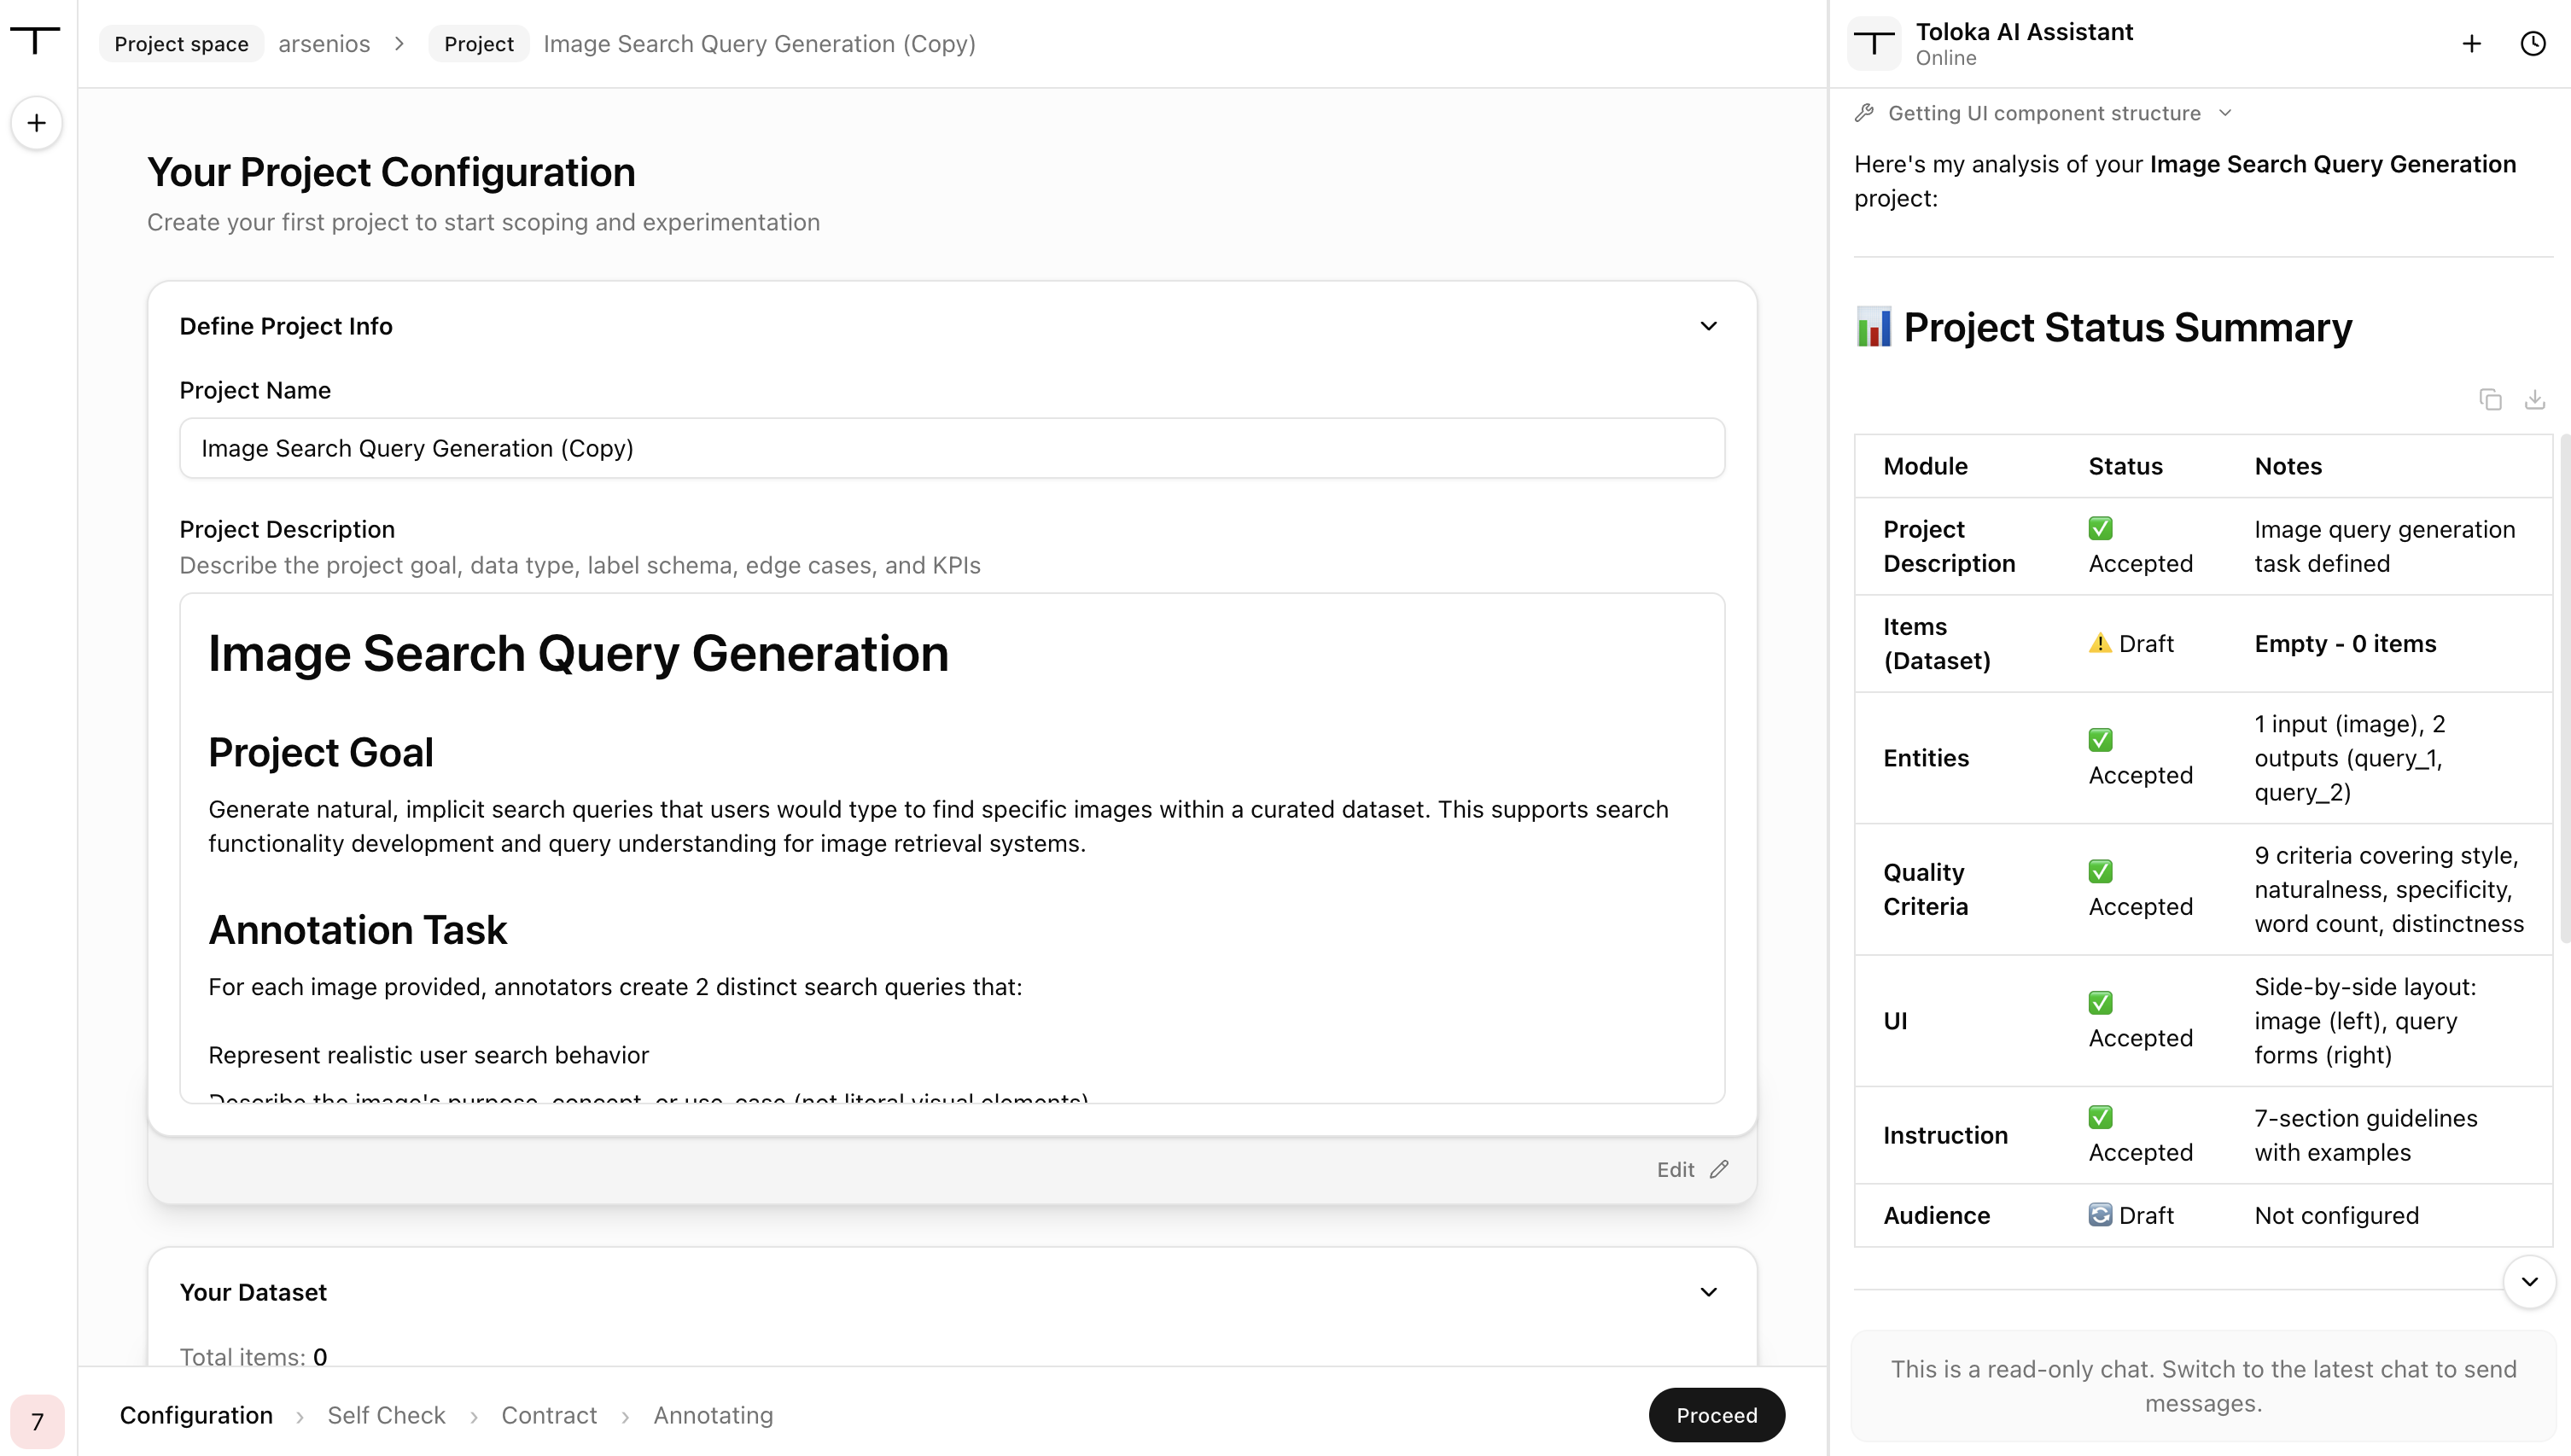Collapse the Your Dataset section
The image size is (2571, 1456).
[1708, 1292]
